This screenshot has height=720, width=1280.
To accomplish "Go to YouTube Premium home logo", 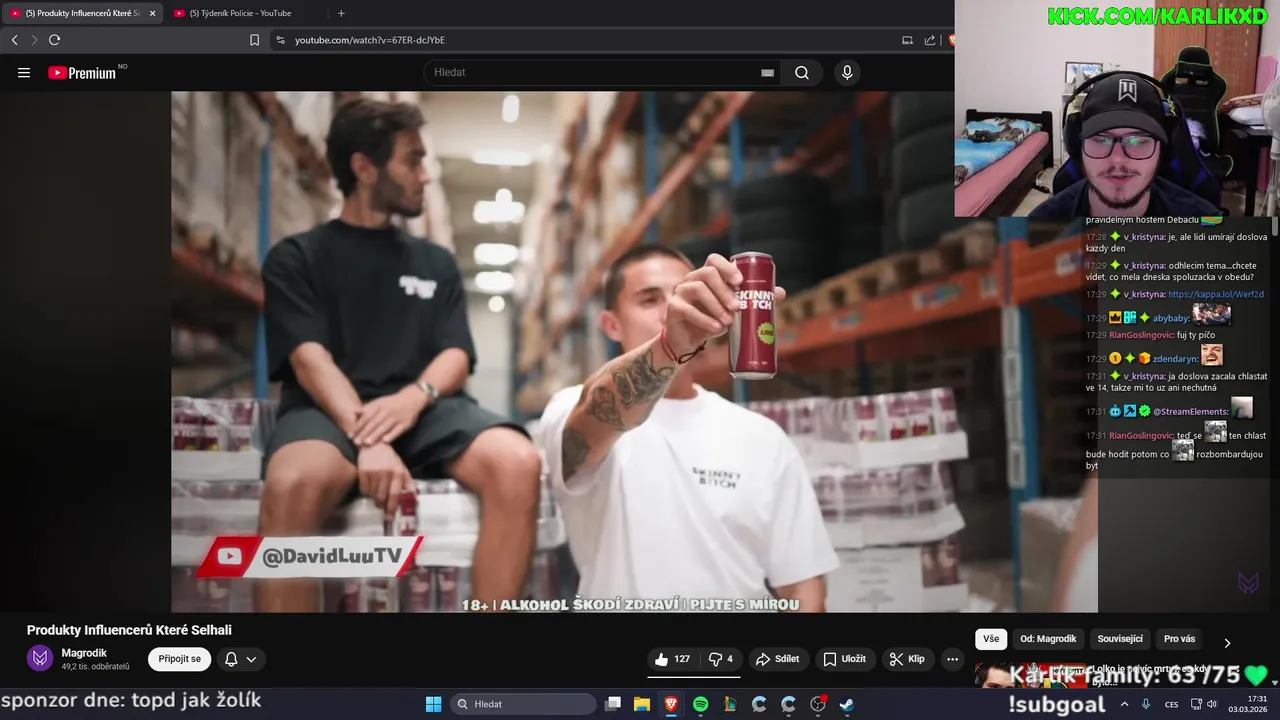I will tap(84, 73).
